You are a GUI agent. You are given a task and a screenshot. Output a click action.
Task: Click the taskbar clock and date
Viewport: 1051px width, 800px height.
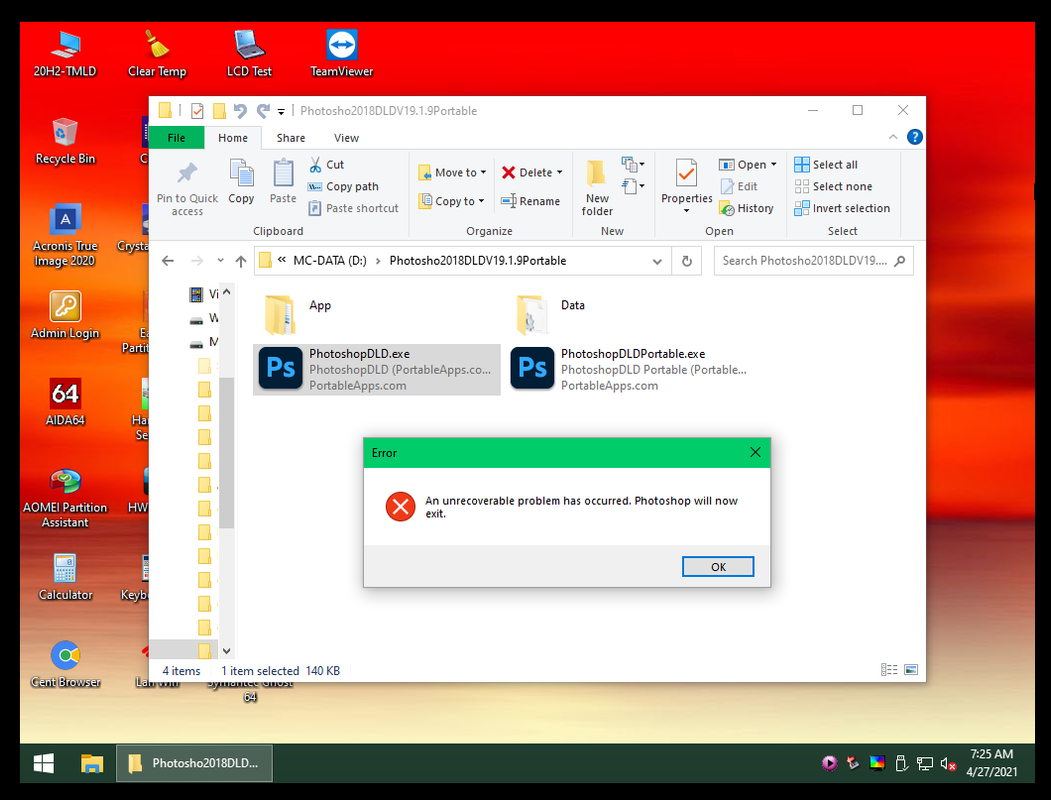pyautogui.click(x=991, y=763)
